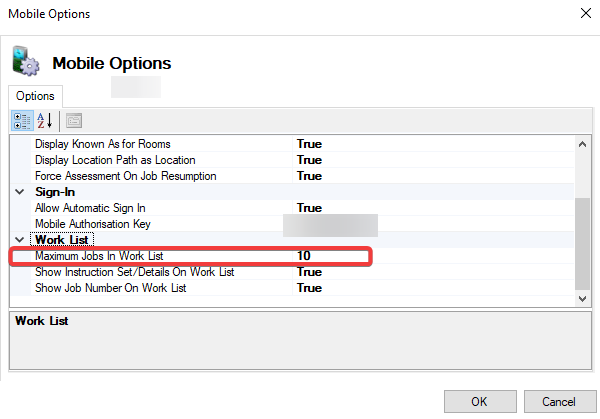The image size is (600, 419).
Task: Click the Mobile Options header icon
Action: [x=25, y=62]
